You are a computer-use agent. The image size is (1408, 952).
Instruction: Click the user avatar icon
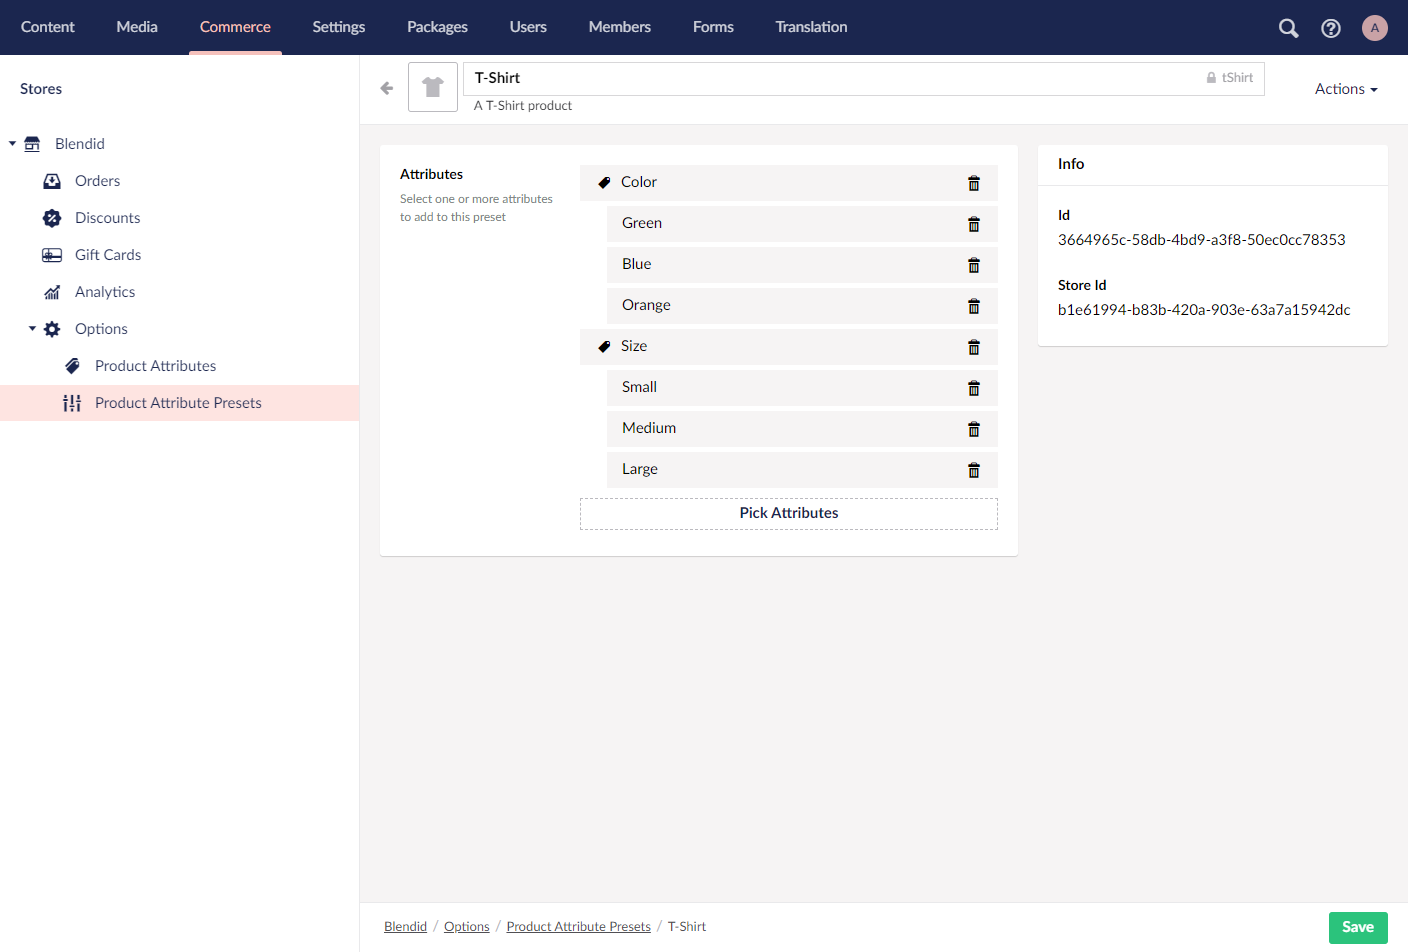point(1374,28)
